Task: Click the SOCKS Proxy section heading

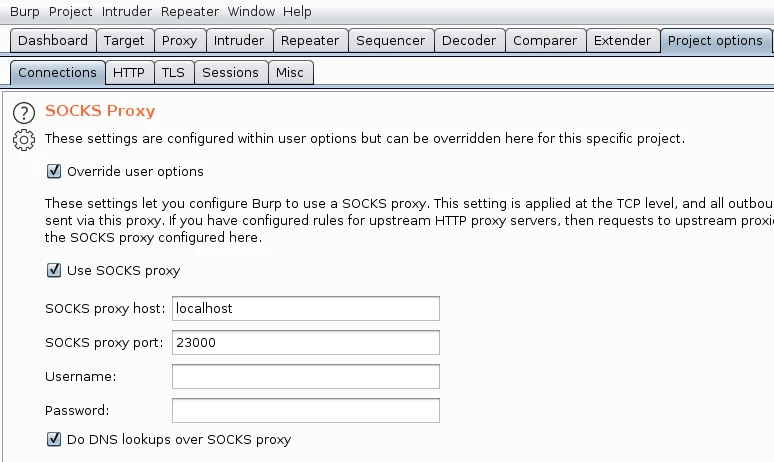Action: 100,111
